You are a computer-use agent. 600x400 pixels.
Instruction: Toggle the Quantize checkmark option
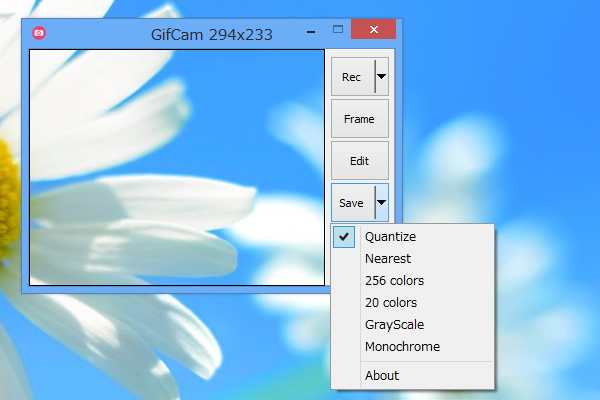click(x=412, y=237)
